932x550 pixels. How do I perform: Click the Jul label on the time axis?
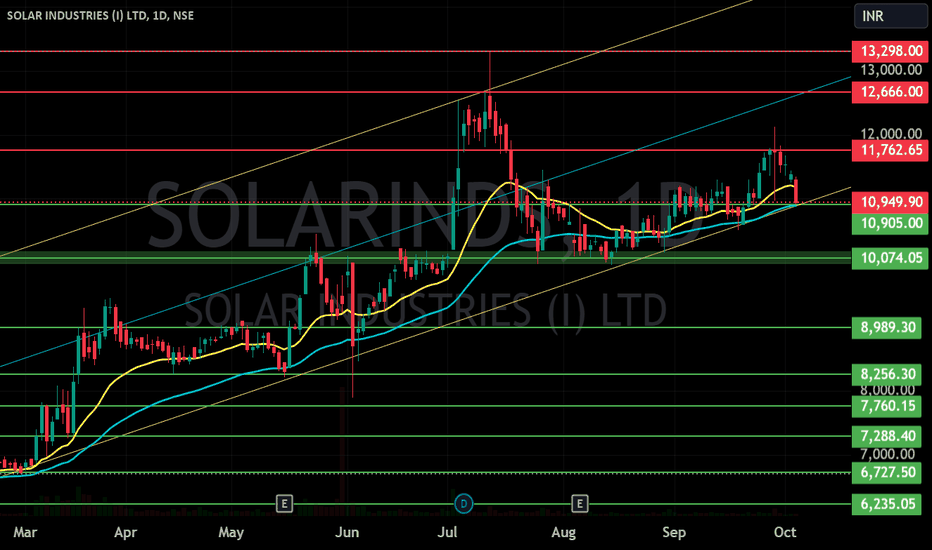click(x=447, y=532)
